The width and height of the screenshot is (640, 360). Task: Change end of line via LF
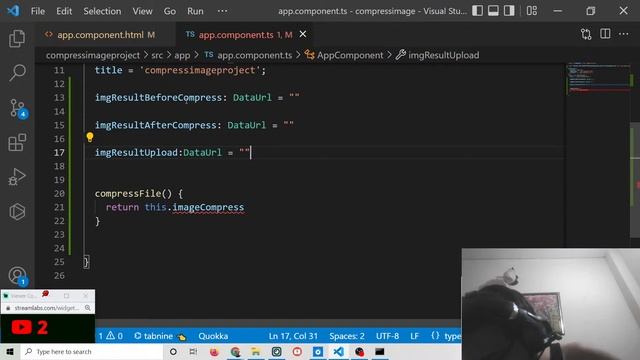(x=414, y=336)
